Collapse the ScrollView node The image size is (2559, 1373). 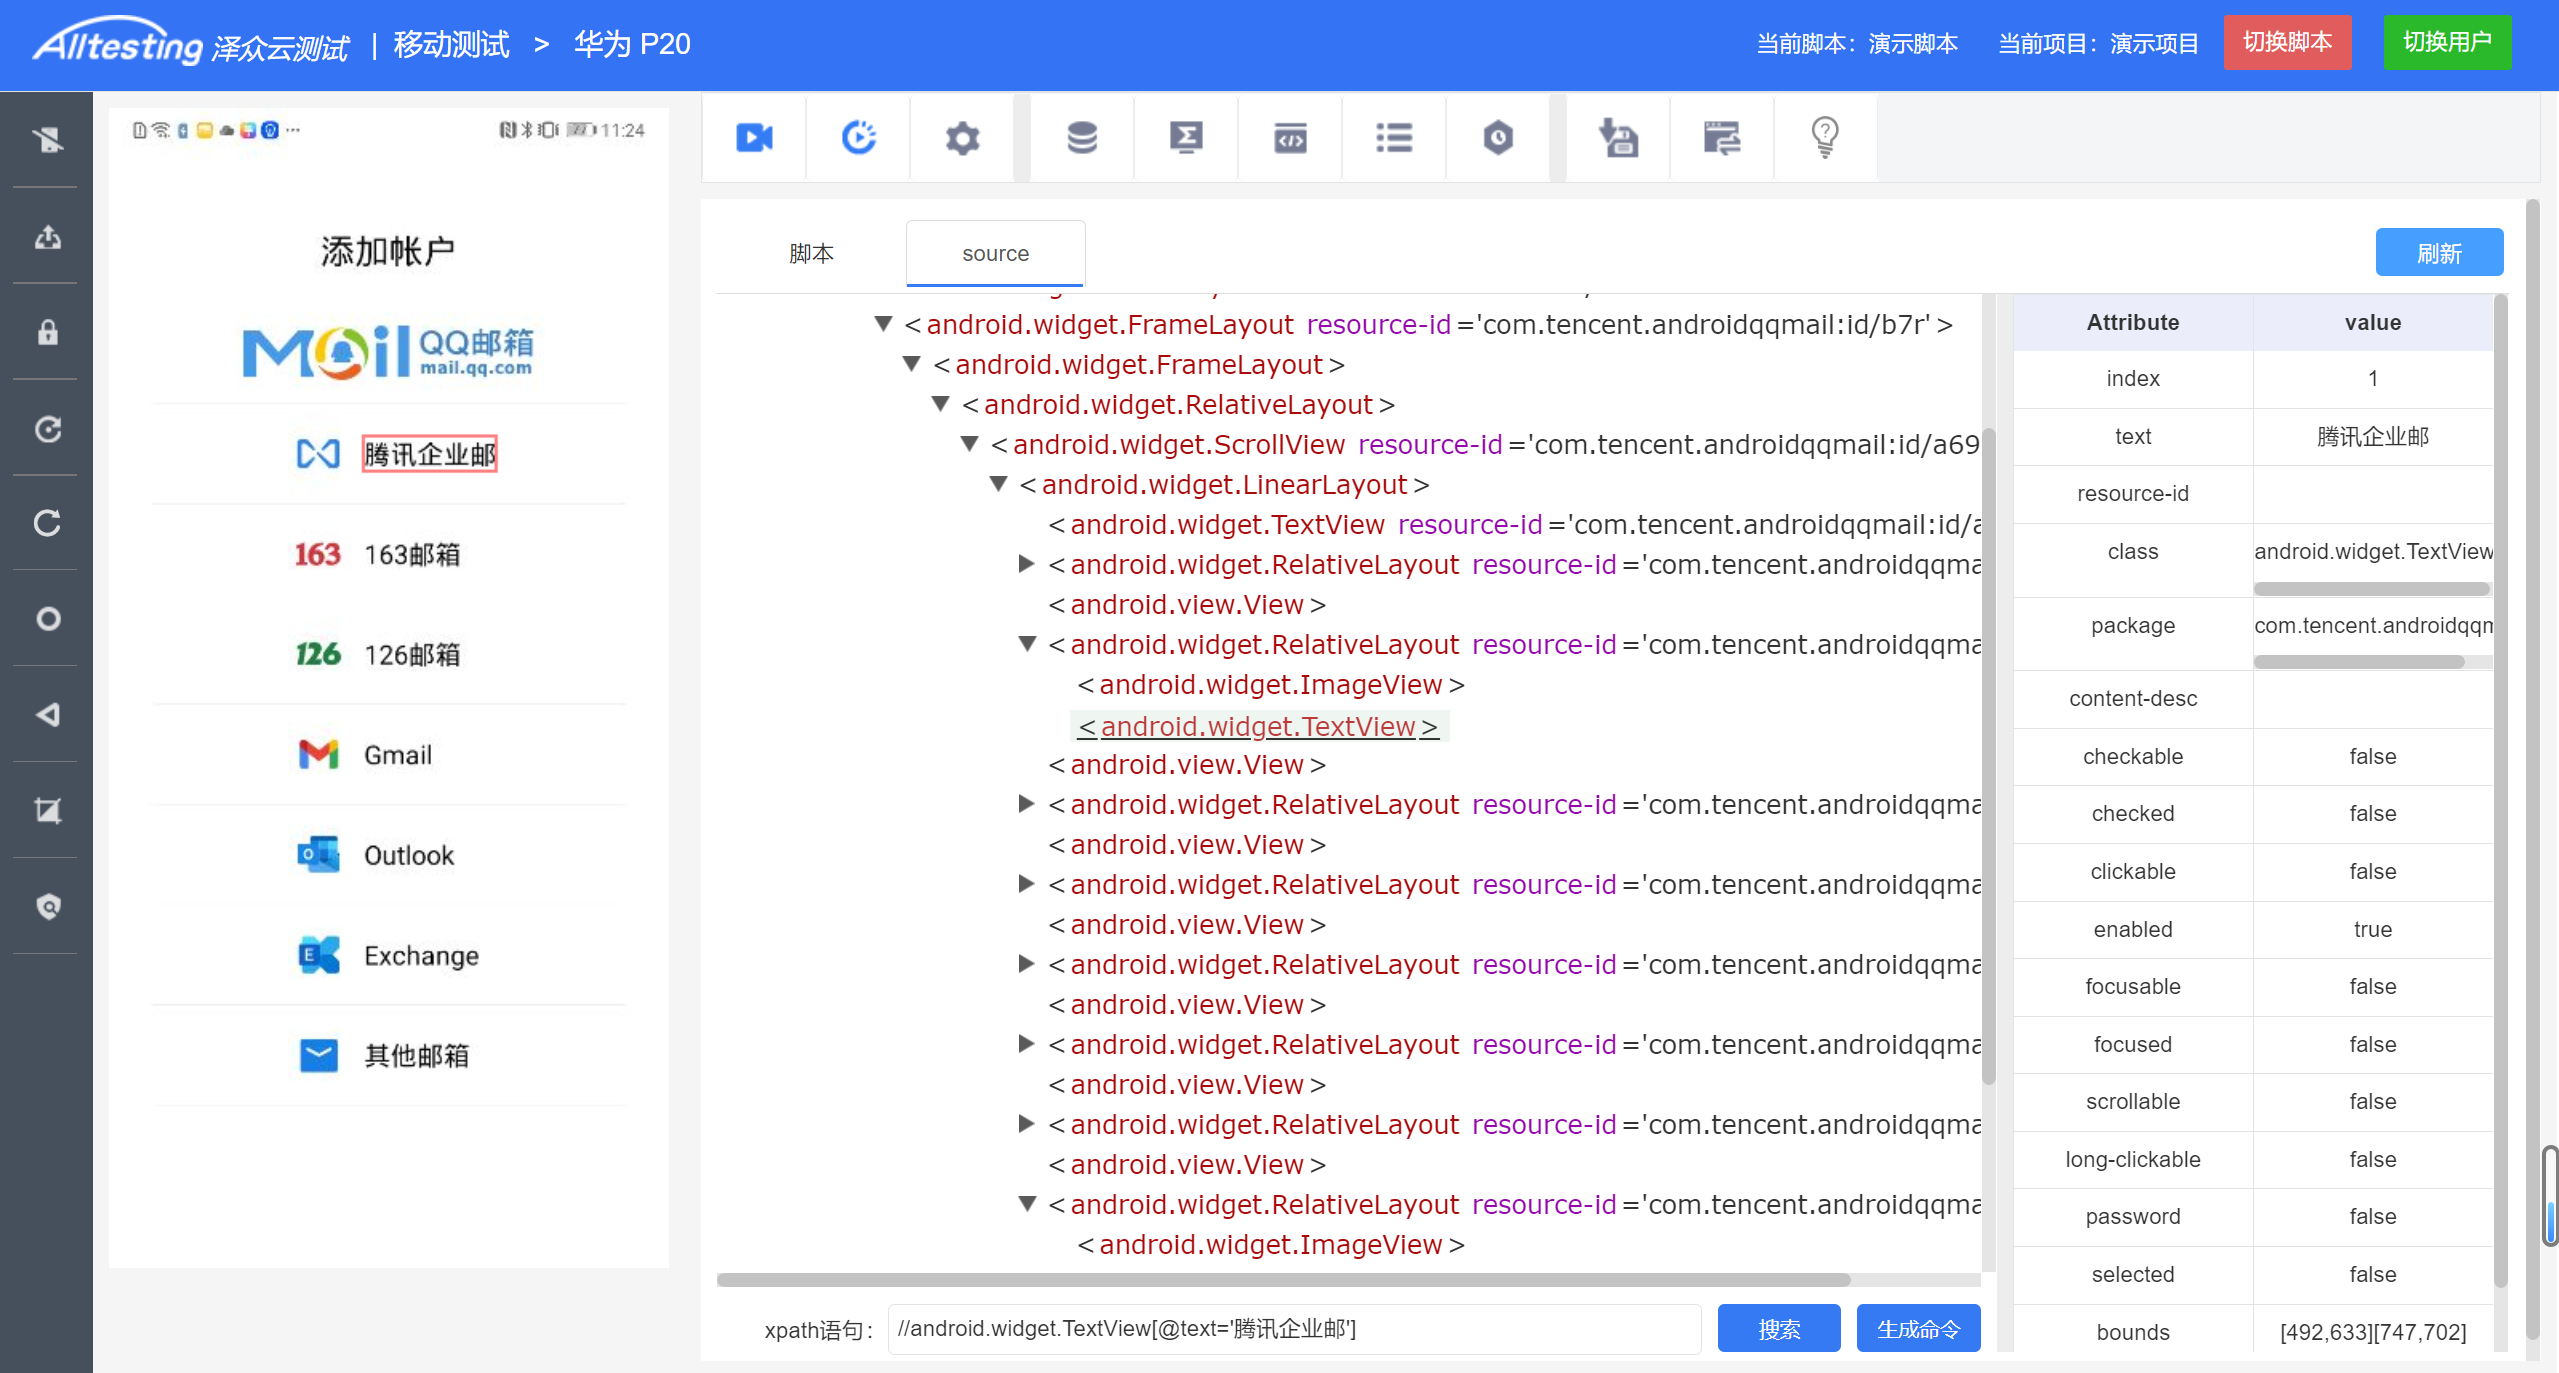[969, 444]
